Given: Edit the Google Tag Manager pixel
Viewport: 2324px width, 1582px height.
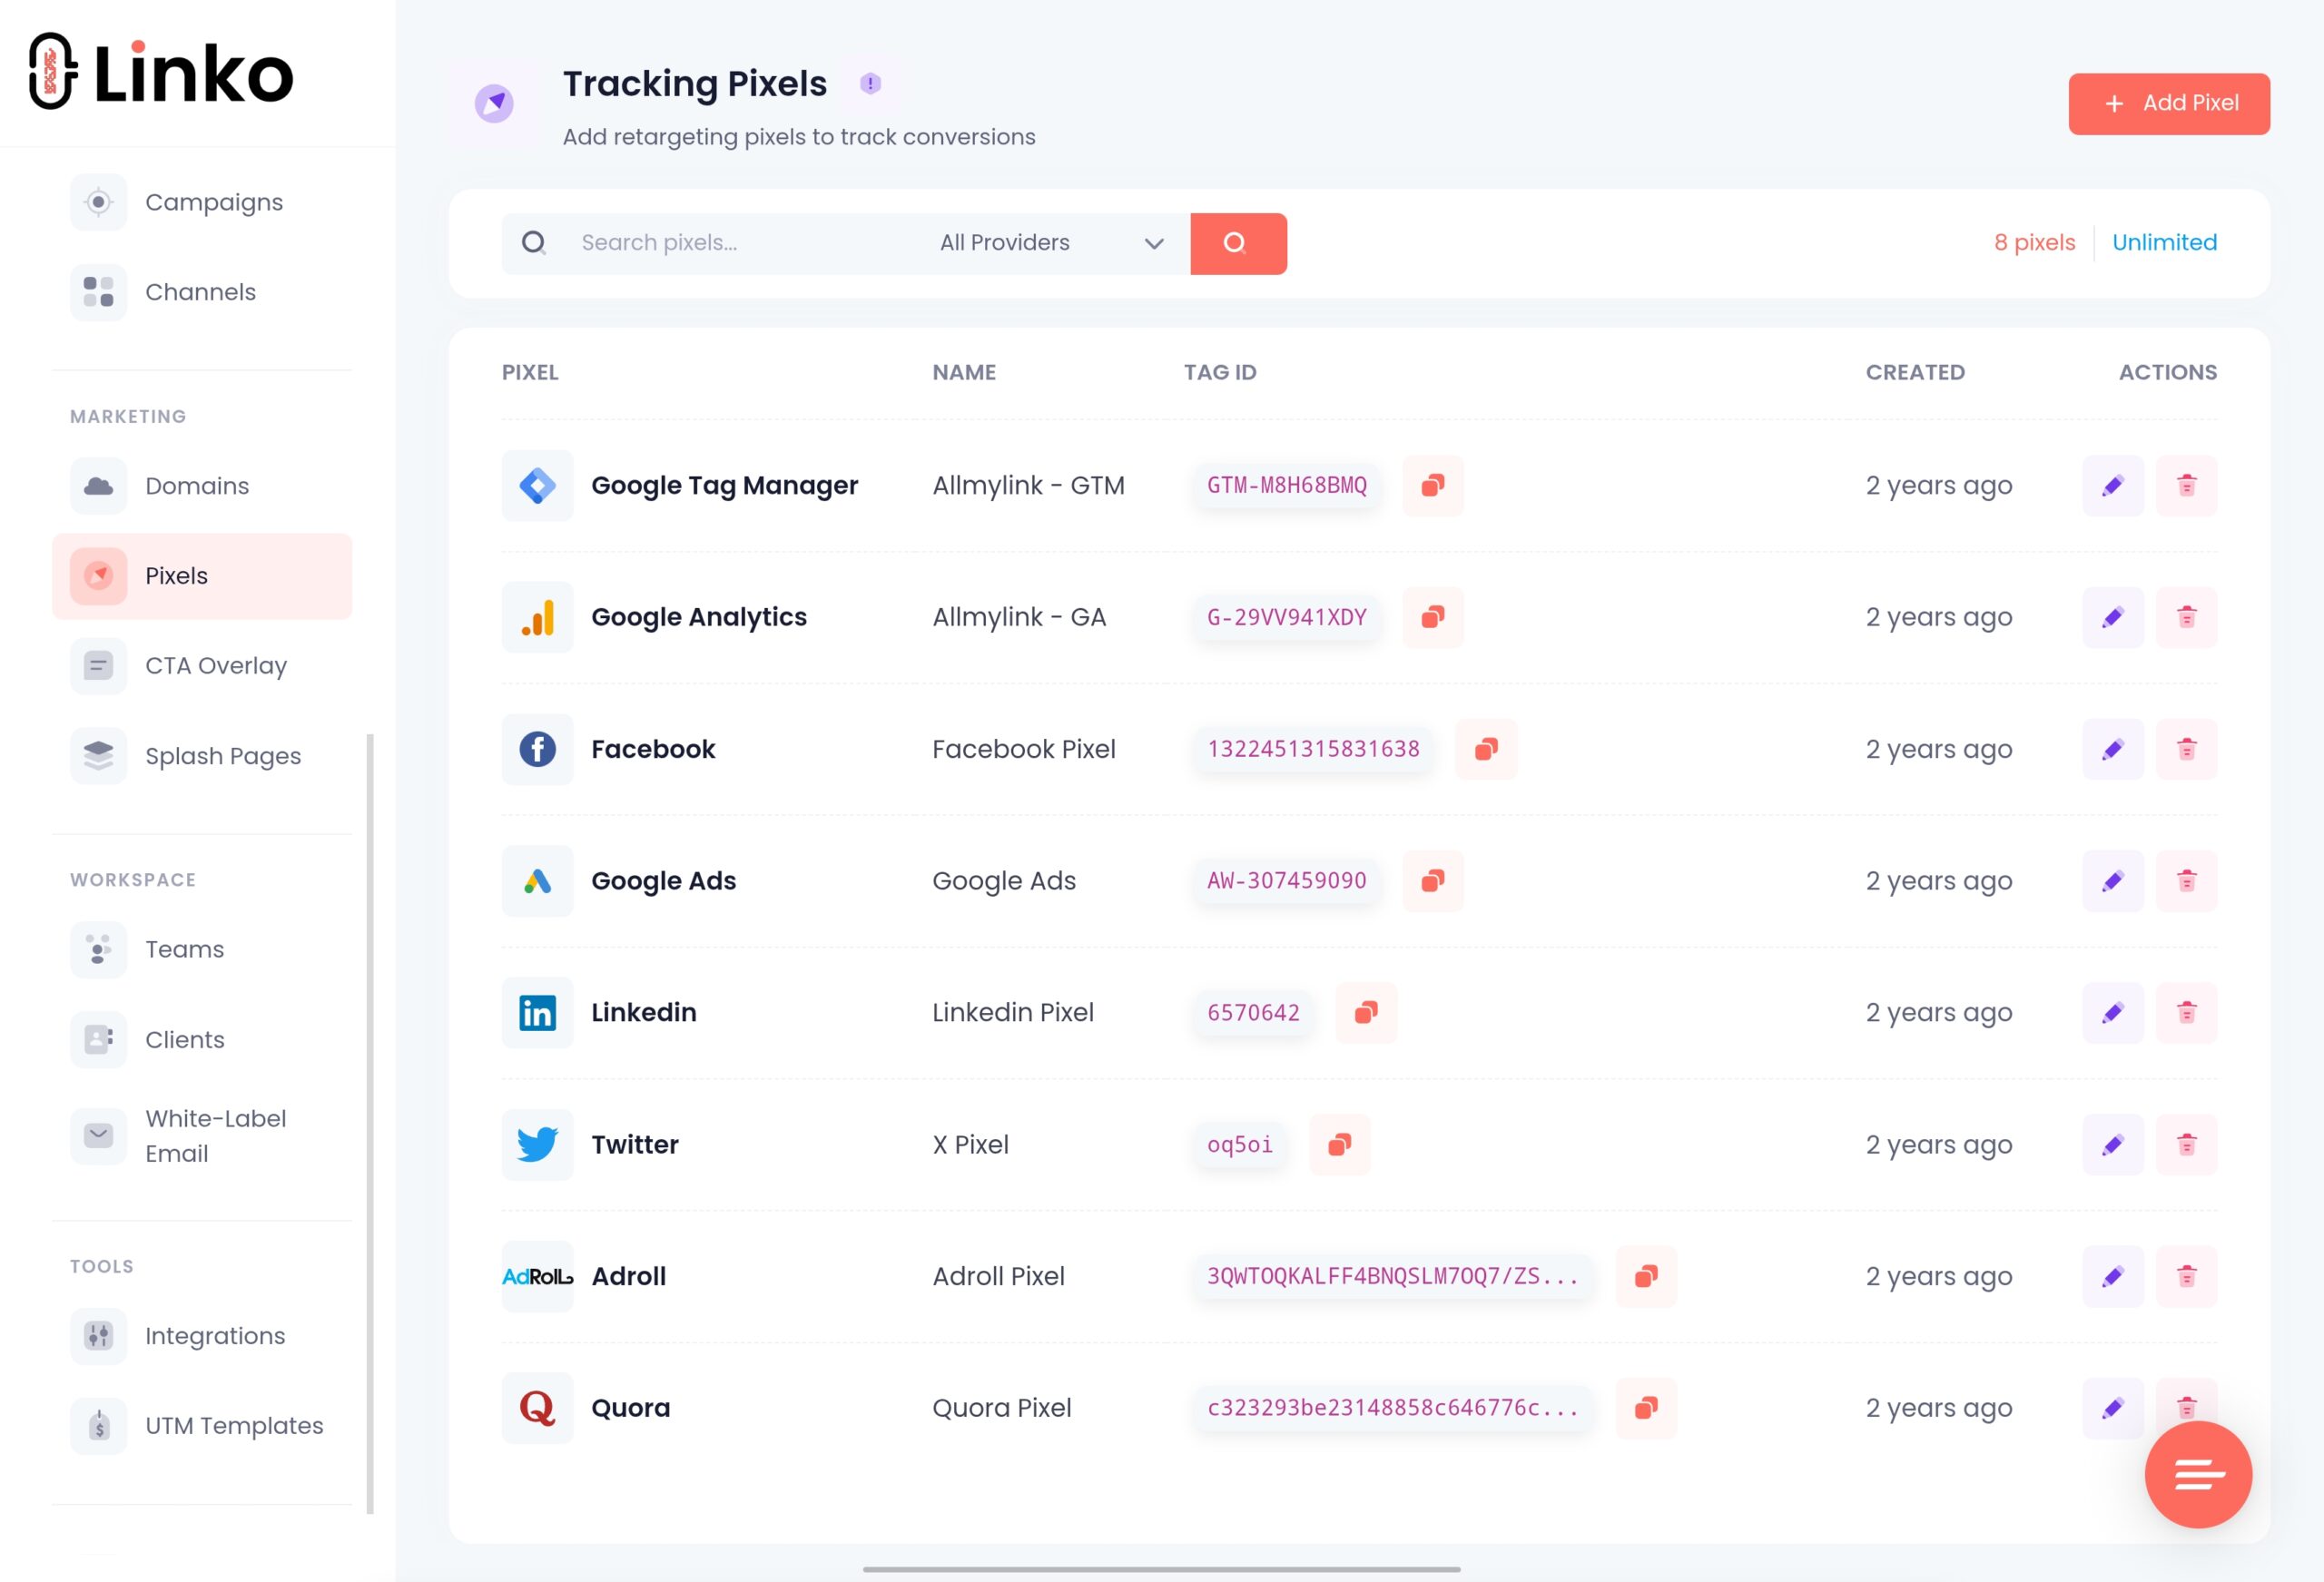Looking at the screenshot, I should pyautogui.click(x=2113, y=485).
